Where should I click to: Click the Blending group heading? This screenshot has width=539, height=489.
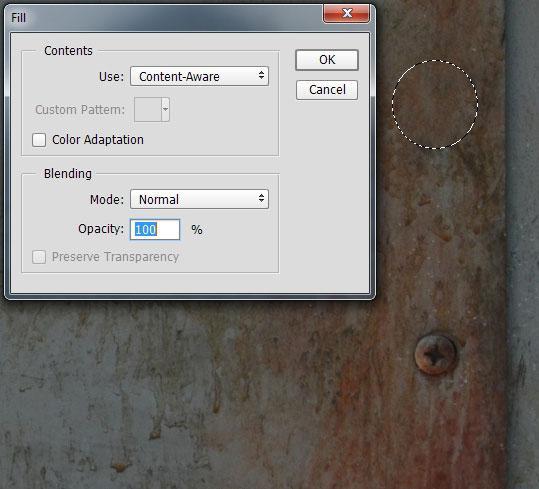pos(68,174)
